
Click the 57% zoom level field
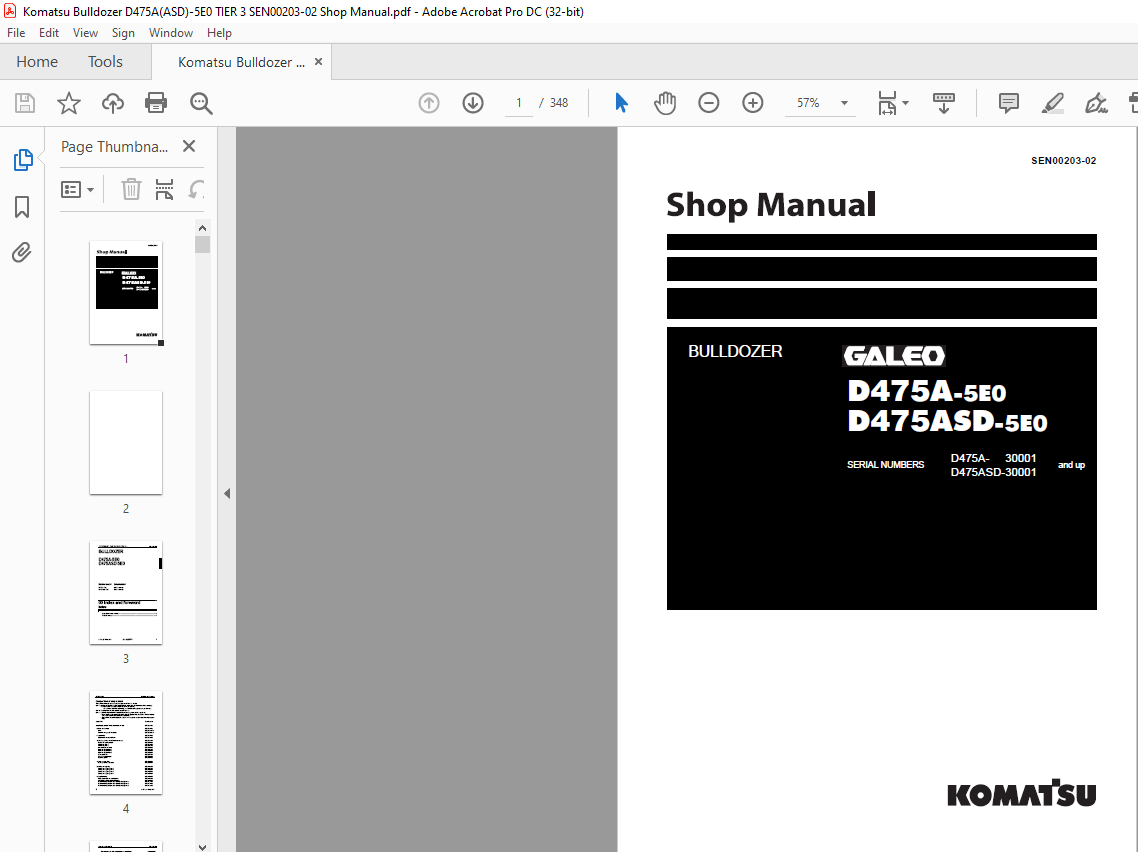(x=809, y=103)
